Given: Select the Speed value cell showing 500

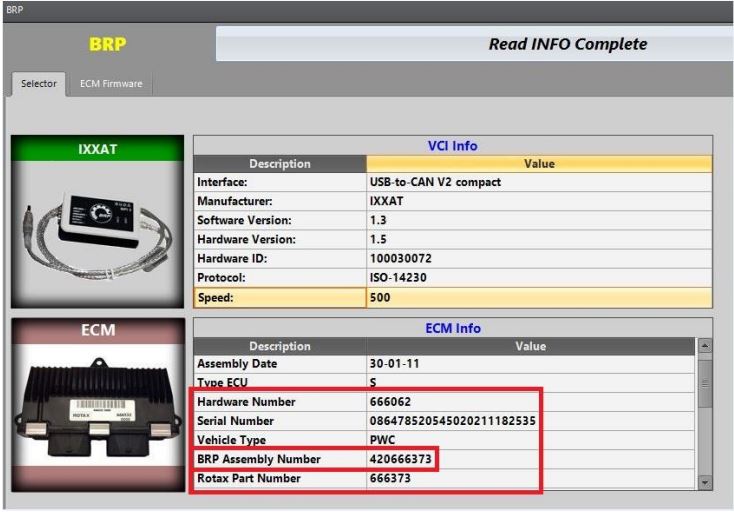Looking at the screenshot, I should pos(539,297).
